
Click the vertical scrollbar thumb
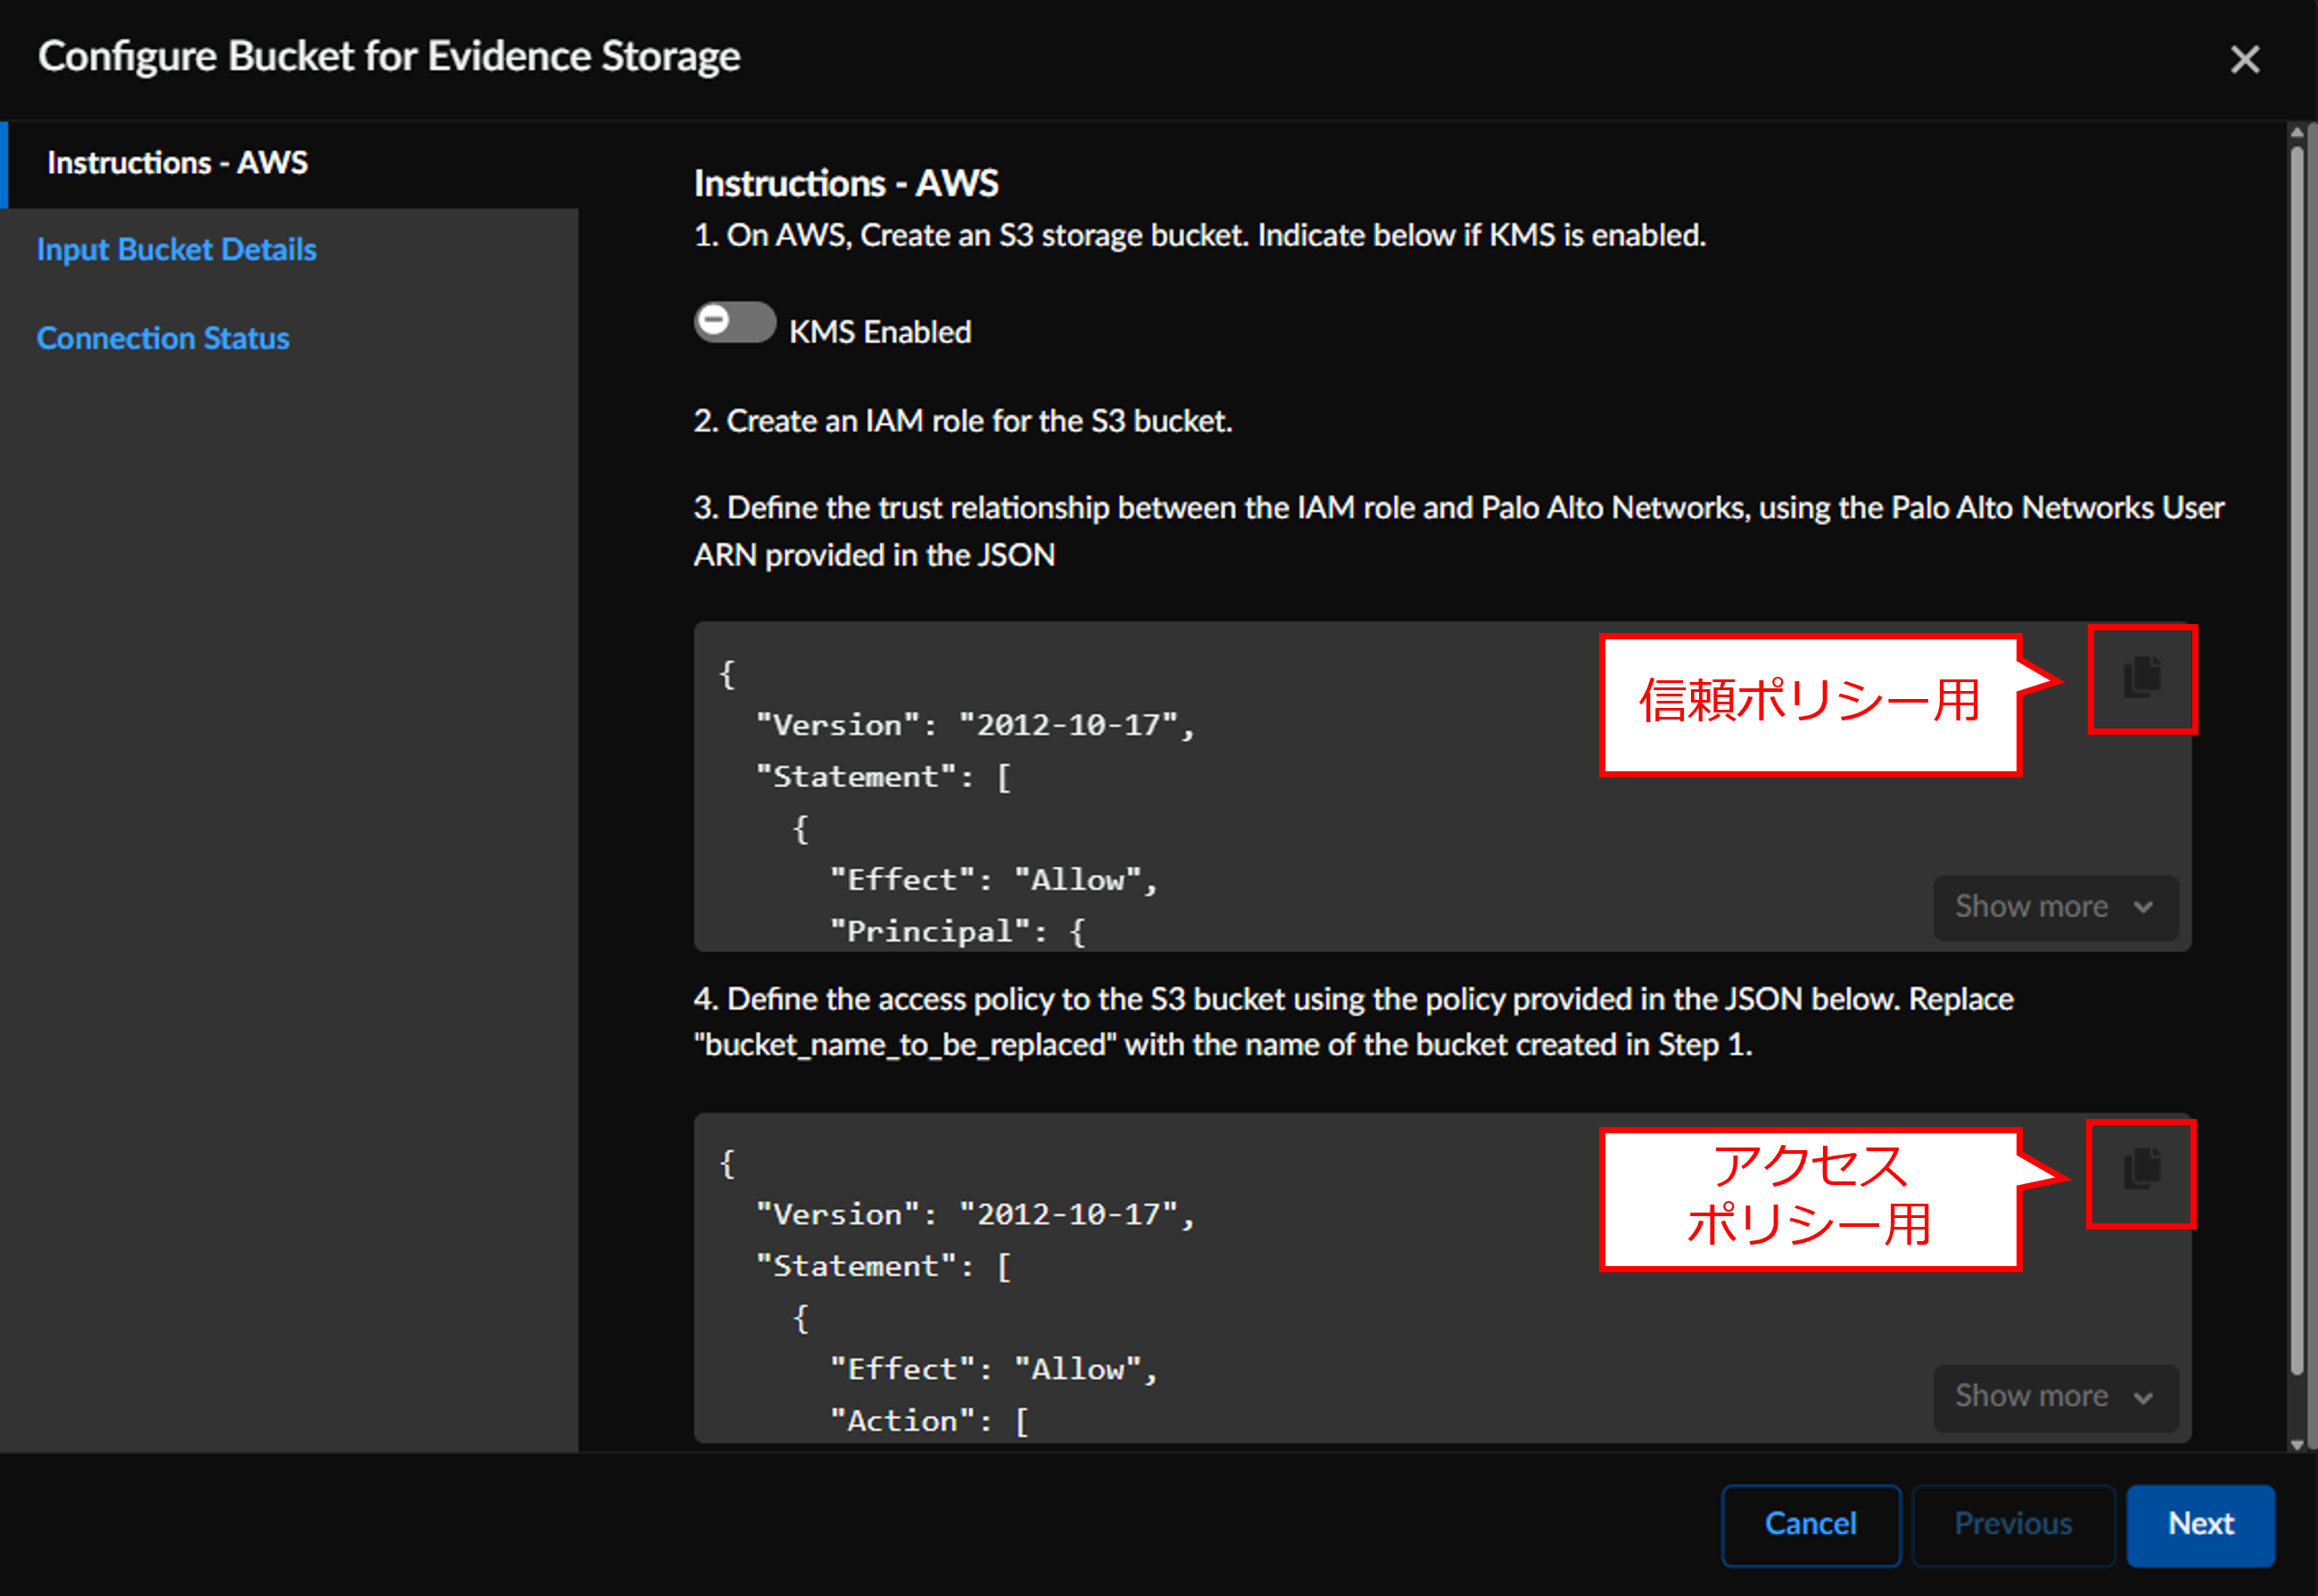pos(2297,760)
